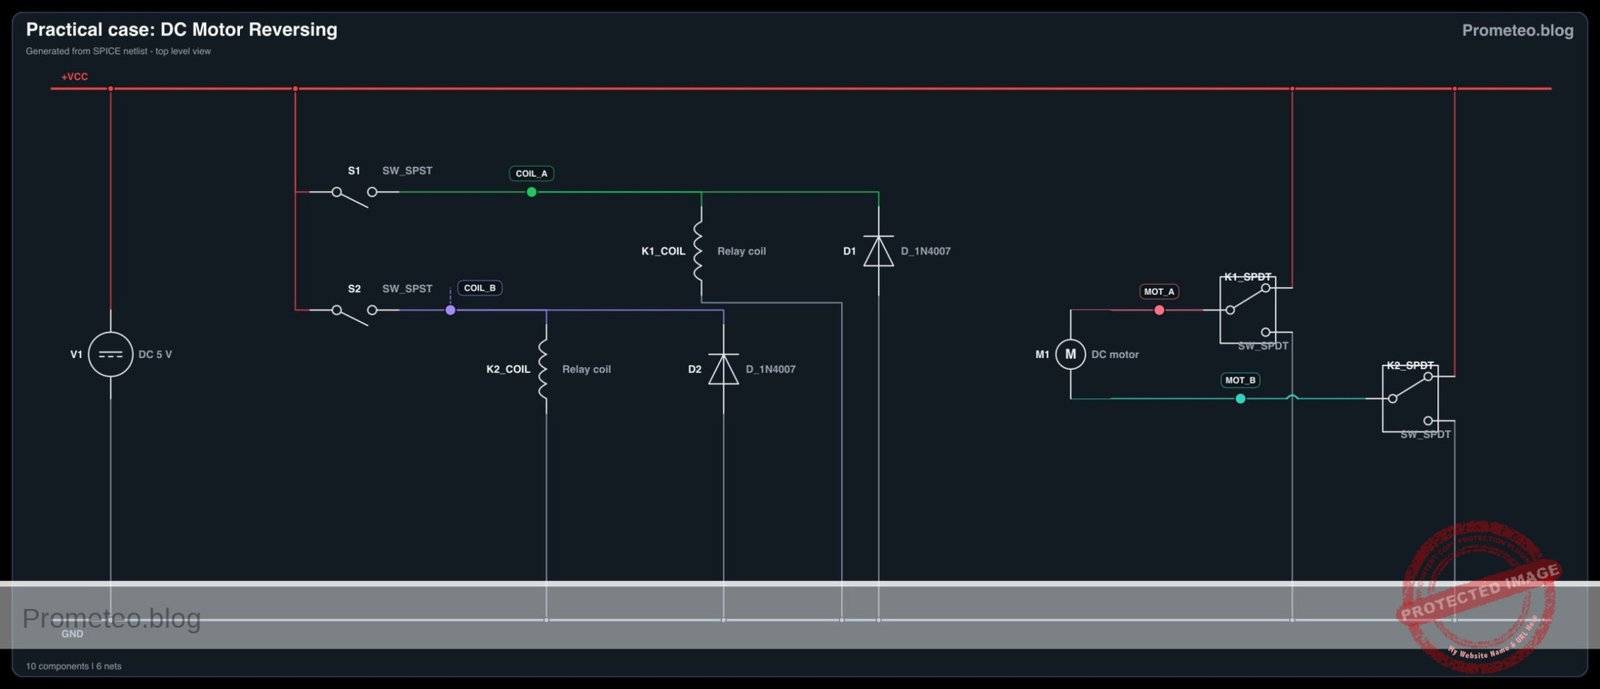Click the SW_SPST label next to S1
1600x689 pixels.
coord(407,171)
